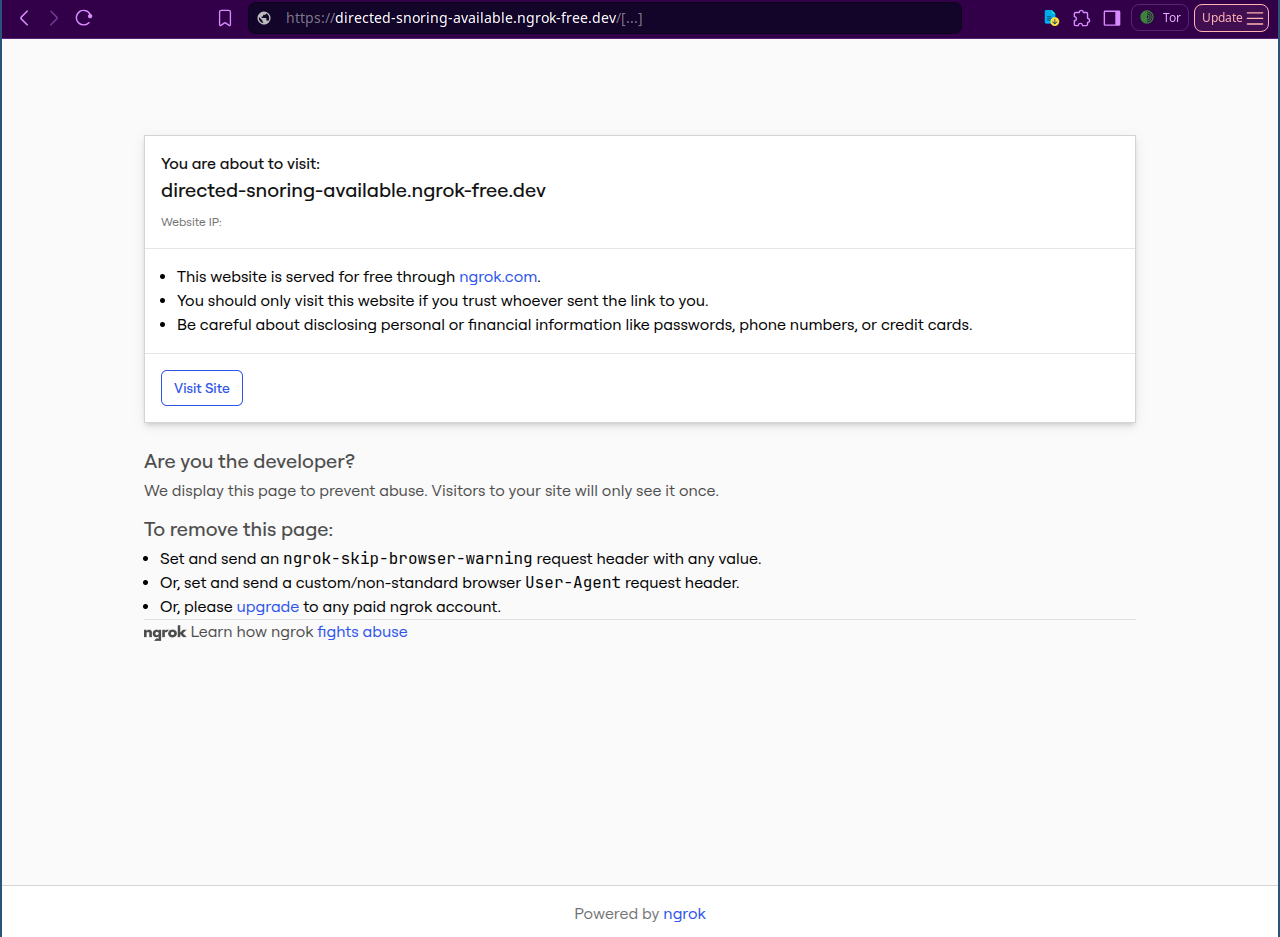Image resolution: width=1280 pixels, height=937 pixels.
Task: Toggle the browser sidebar panel
Action: pyautogui.click(x=1111, y=18)
